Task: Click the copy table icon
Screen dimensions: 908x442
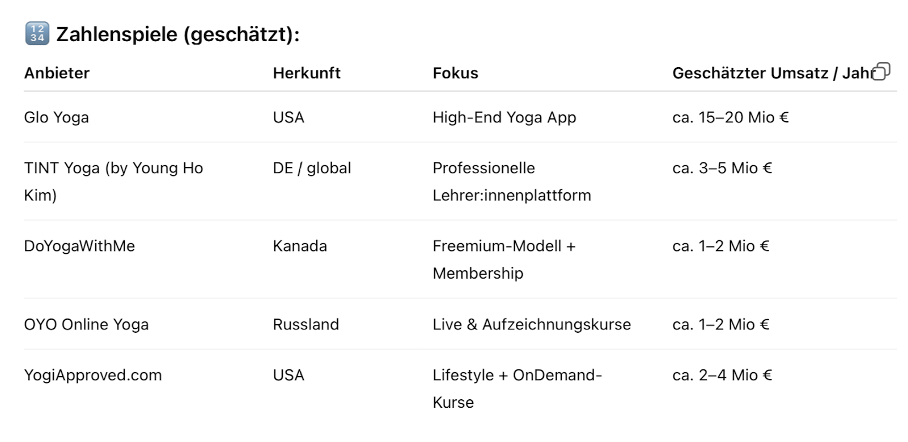Action: coord(881,71)
